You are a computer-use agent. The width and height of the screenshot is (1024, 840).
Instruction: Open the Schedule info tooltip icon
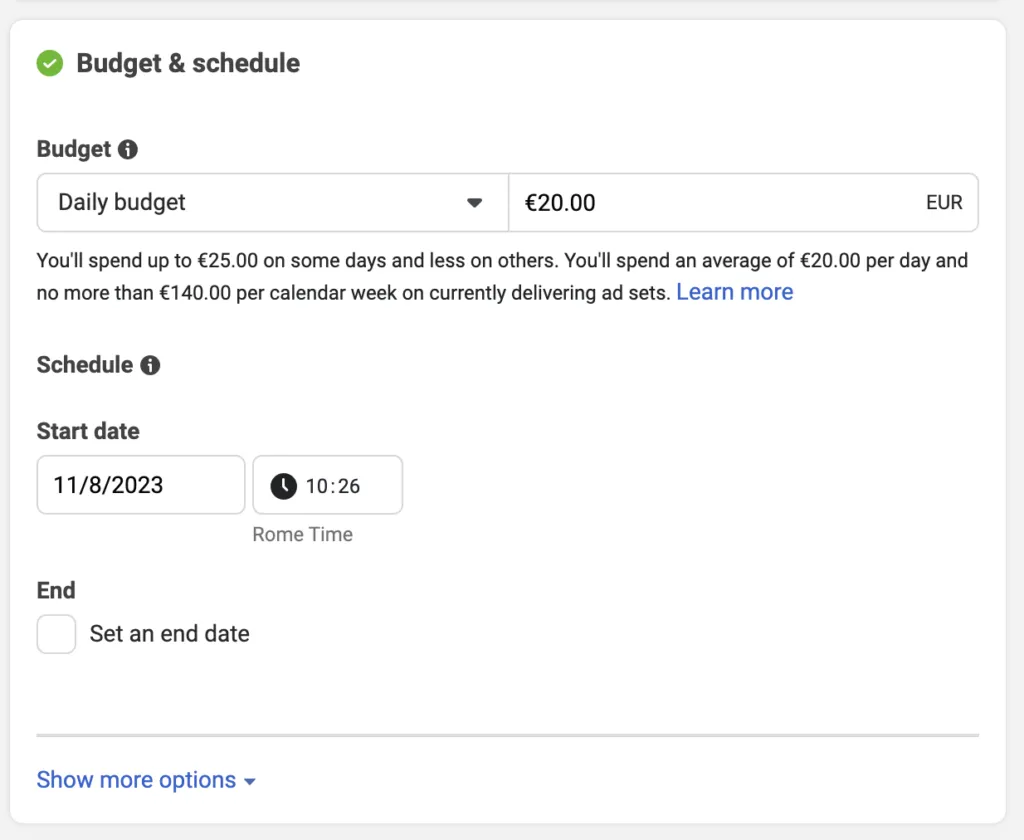151,365
